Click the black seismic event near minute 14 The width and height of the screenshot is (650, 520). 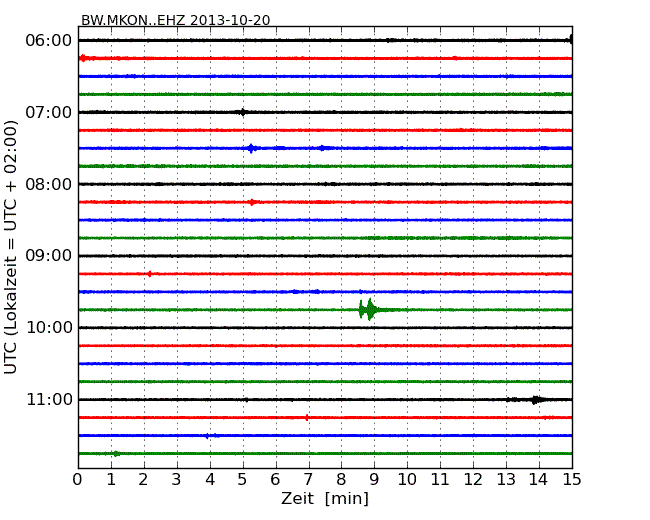pos(536,400)
